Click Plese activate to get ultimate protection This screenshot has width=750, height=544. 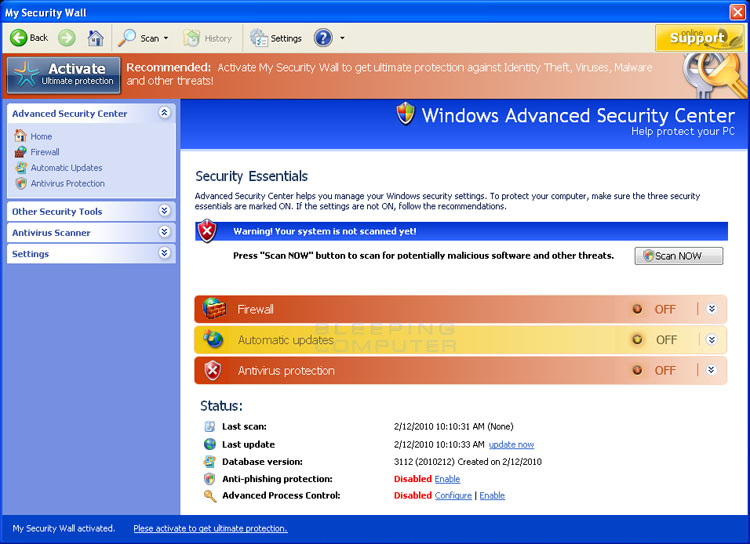(x=210, y=529)
